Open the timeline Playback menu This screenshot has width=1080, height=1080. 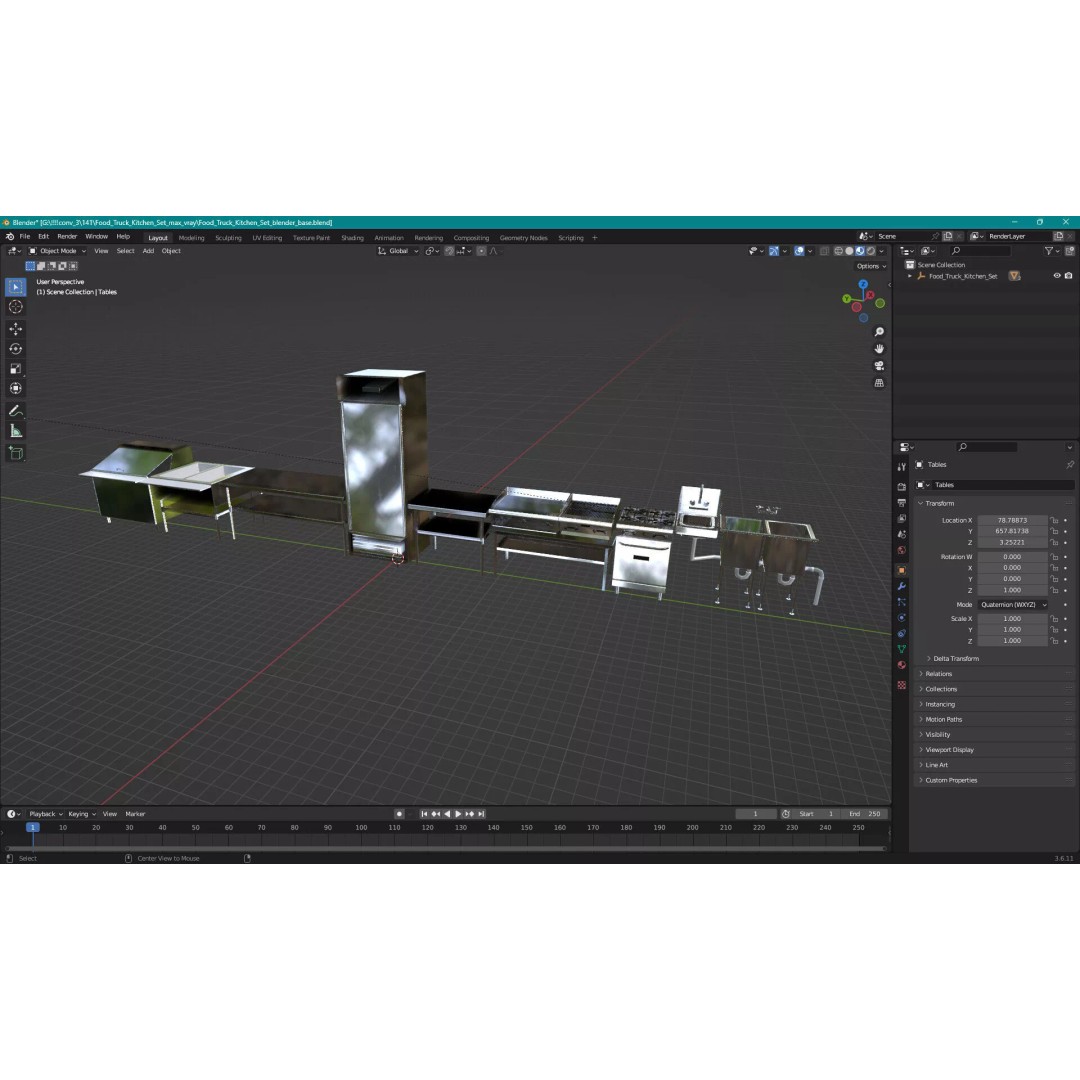pos(45,814)
